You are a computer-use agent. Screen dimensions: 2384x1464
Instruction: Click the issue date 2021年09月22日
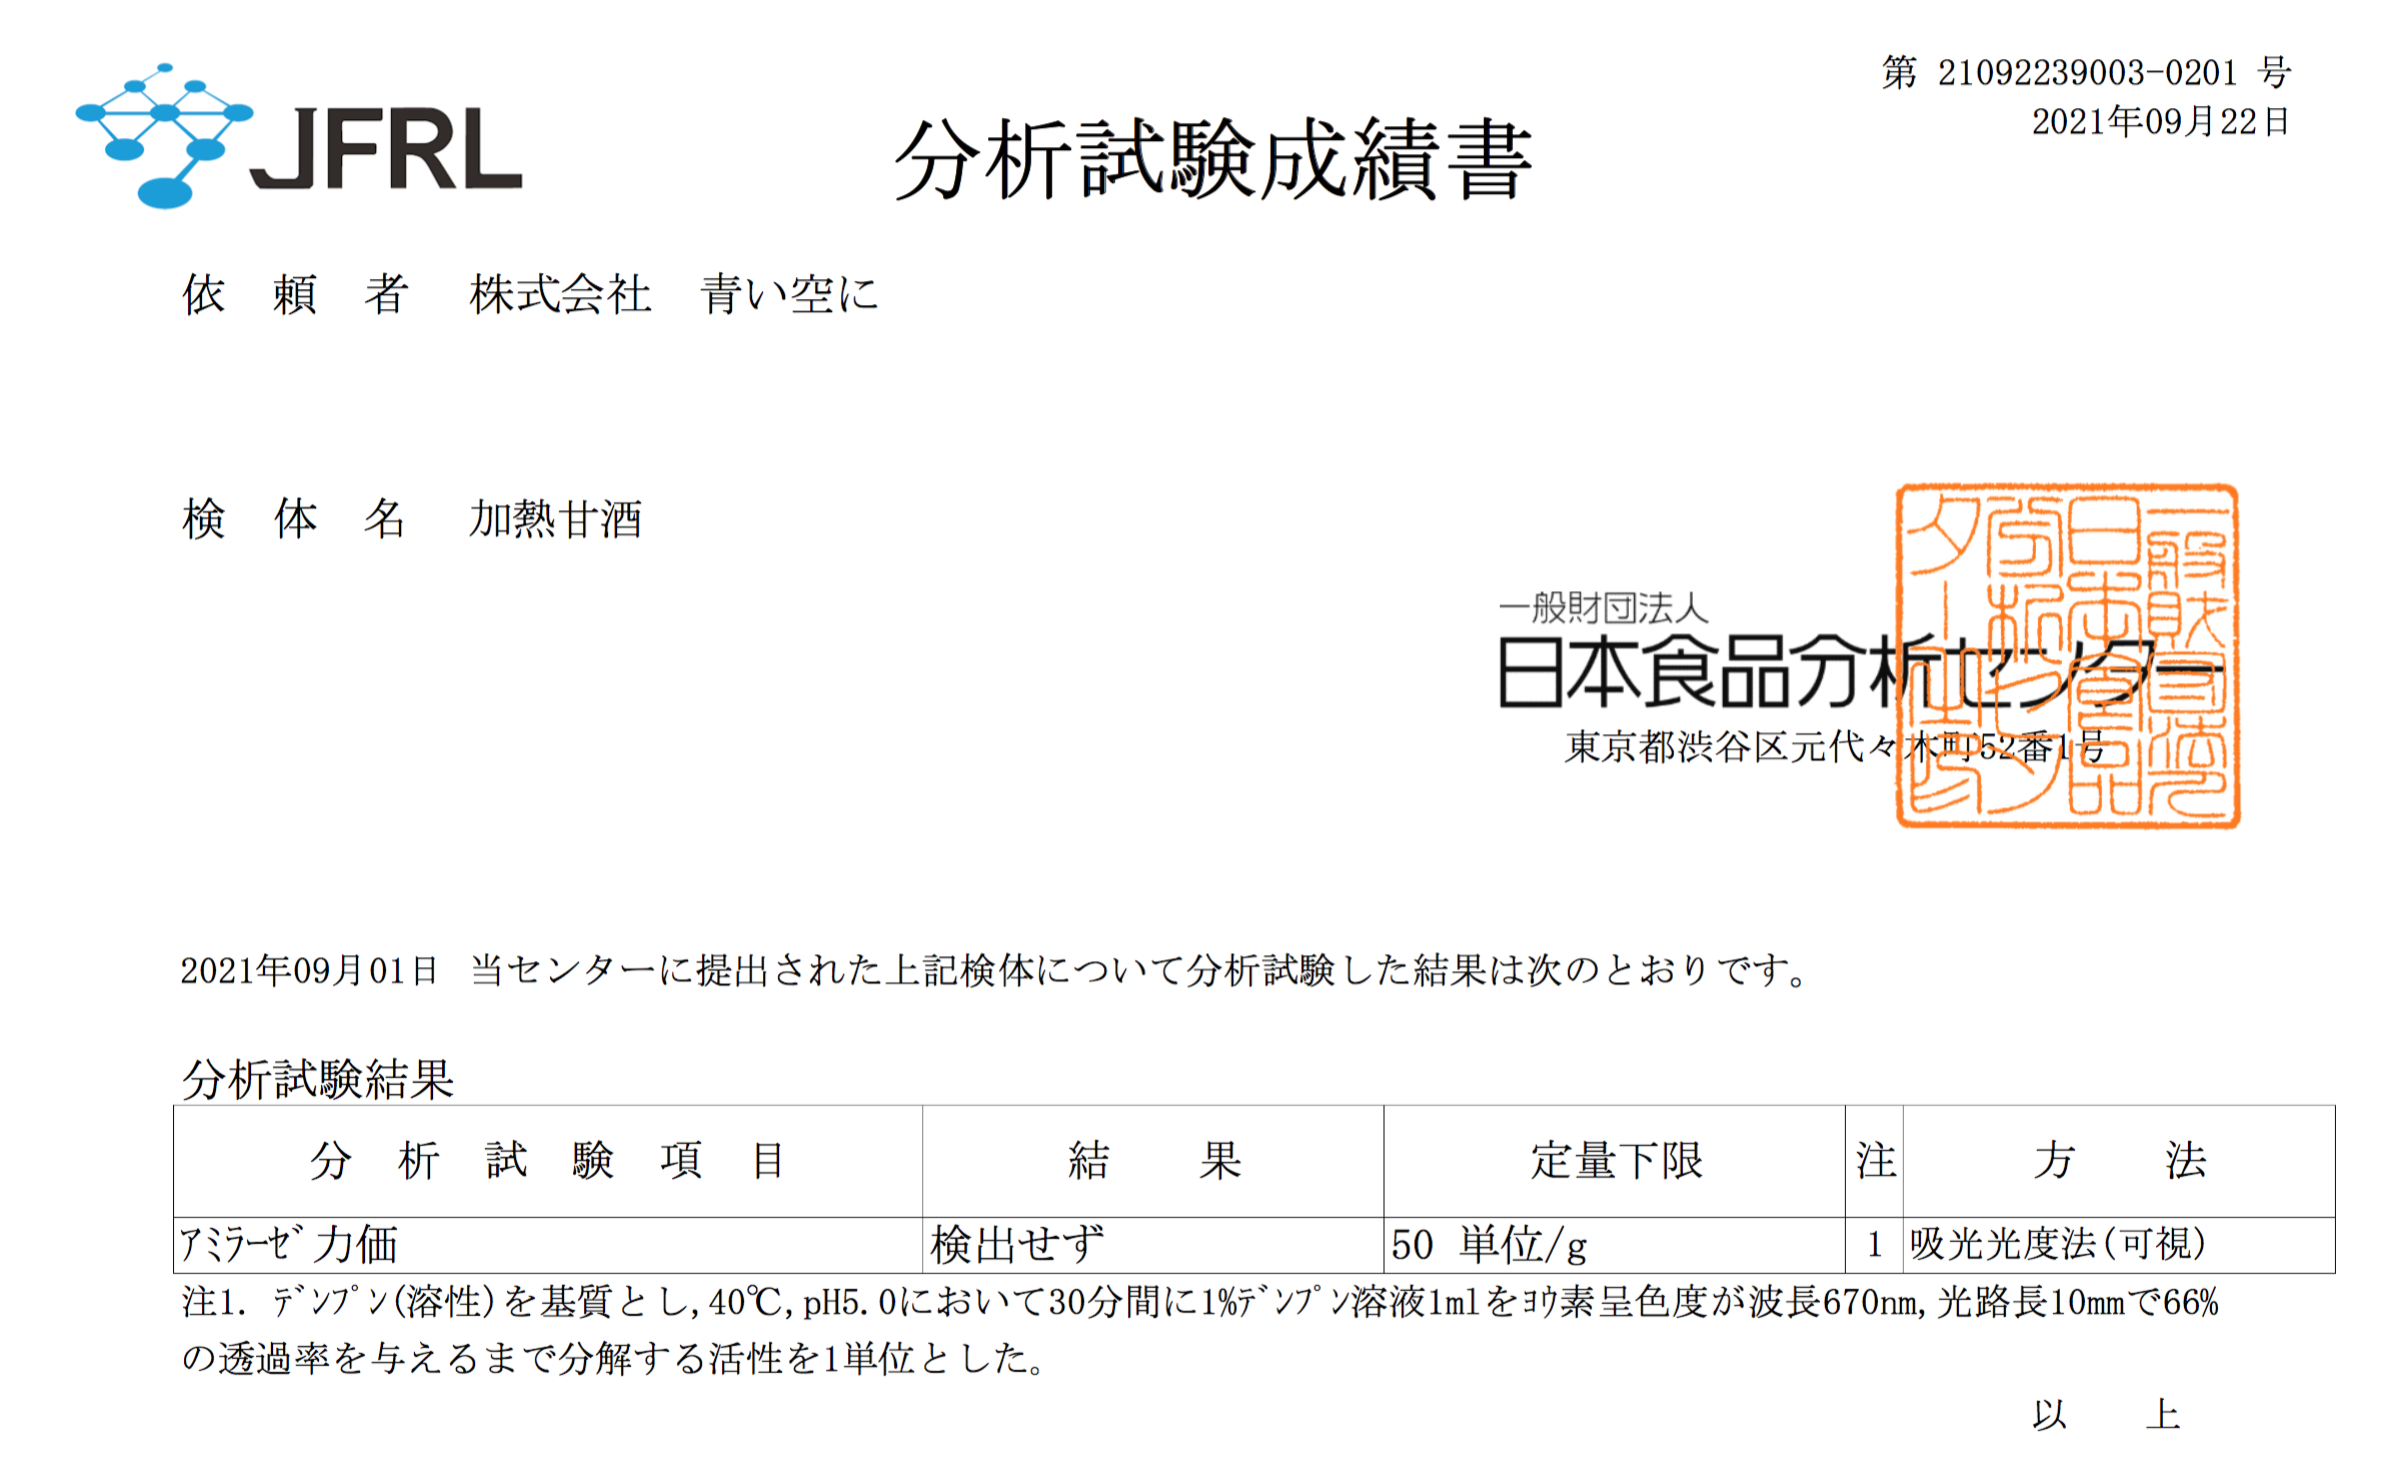[x=2159, y=122]
